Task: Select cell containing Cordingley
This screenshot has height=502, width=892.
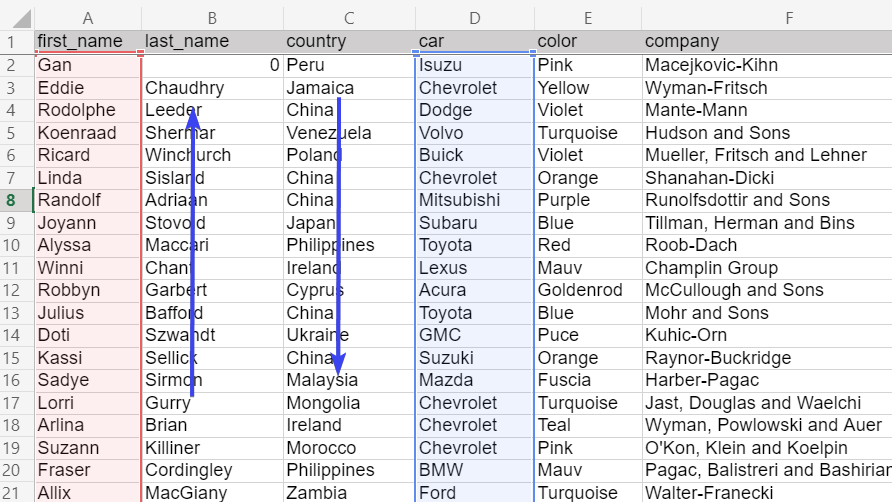Action: pos(212,470)
